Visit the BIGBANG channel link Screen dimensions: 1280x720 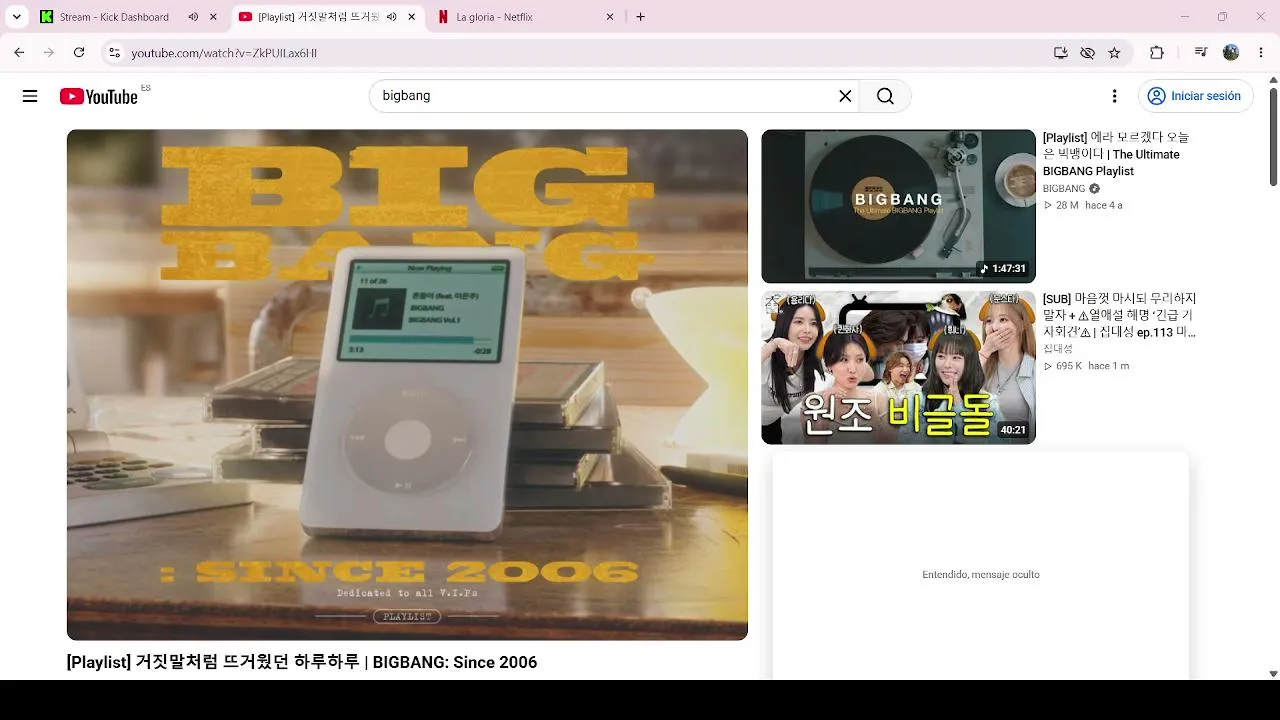coord(1064,189)
